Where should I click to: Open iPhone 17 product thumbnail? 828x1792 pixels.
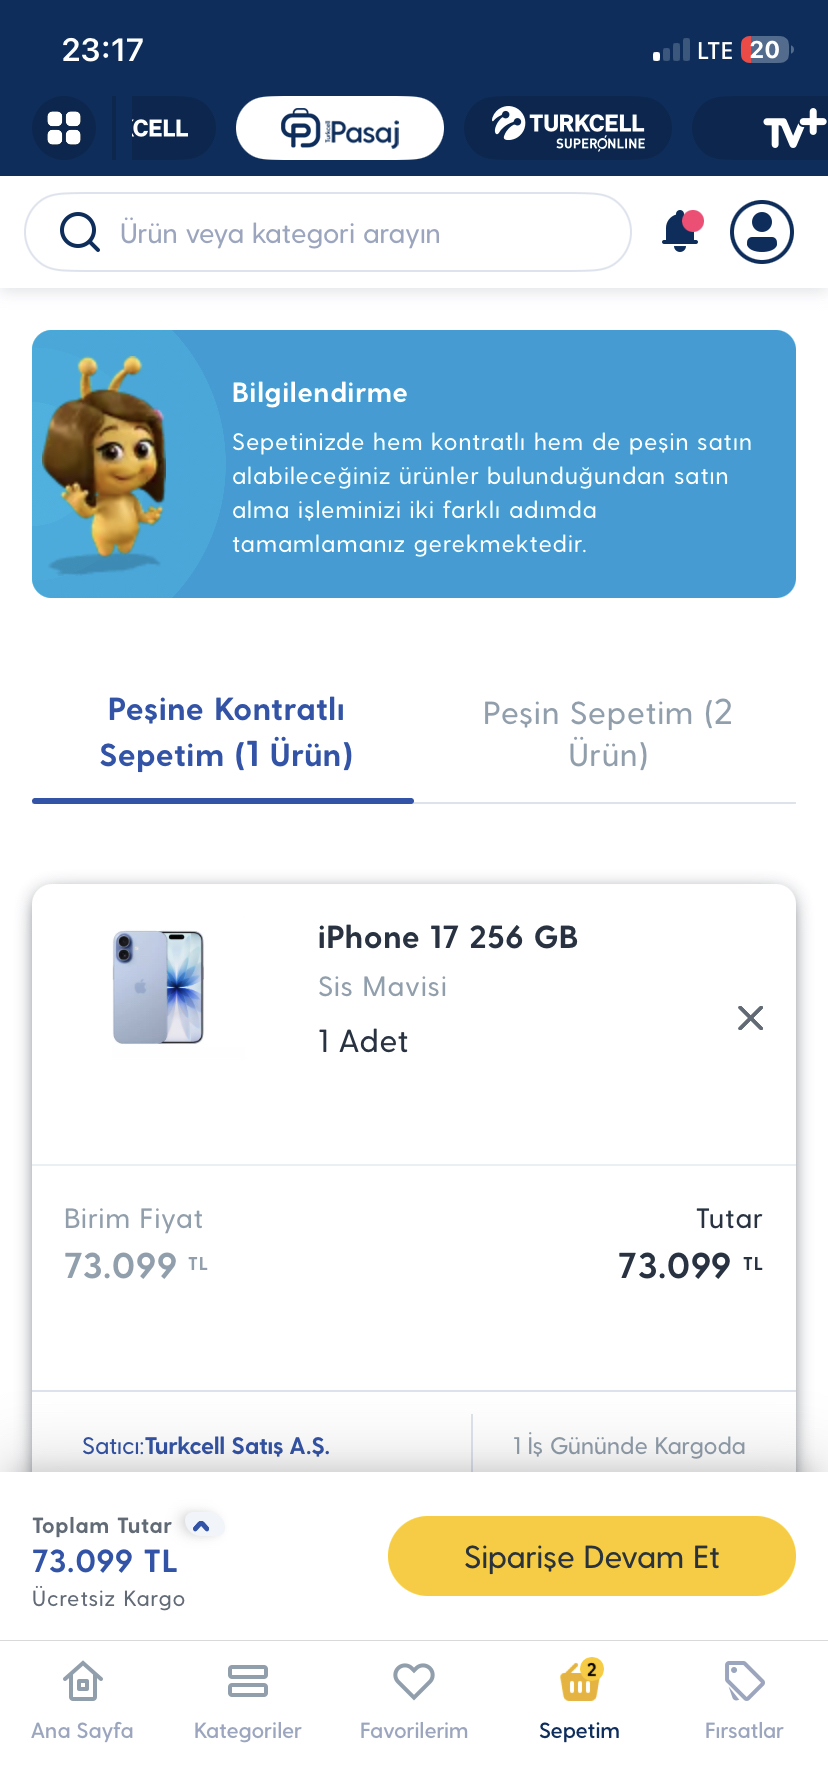[159, 987]
